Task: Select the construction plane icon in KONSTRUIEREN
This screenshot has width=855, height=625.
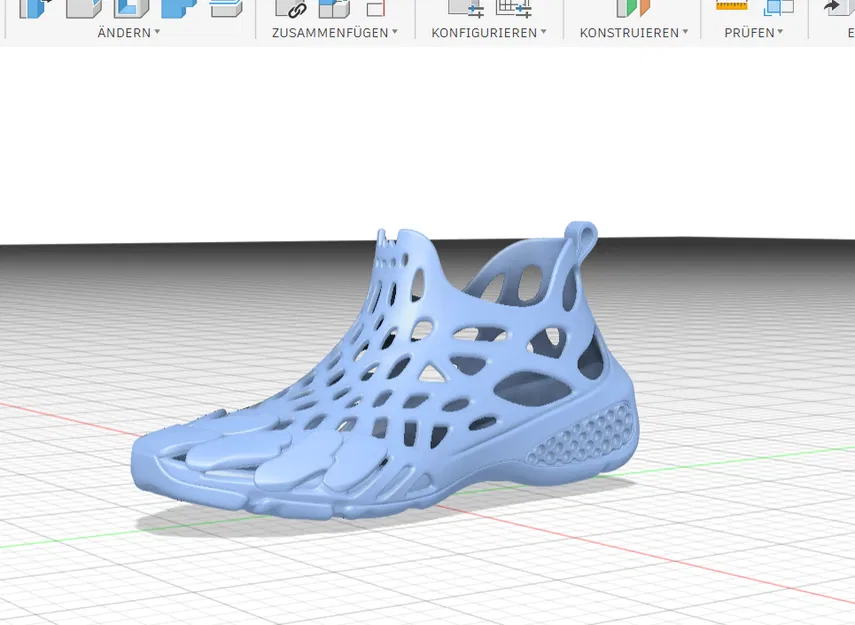Action: (631, 8)
